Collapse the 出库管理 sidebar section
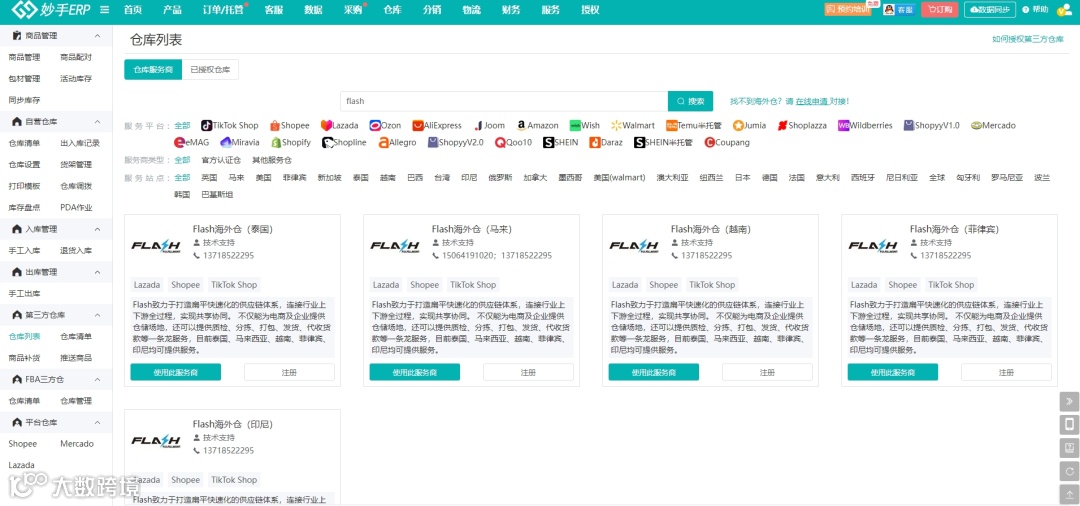The height and width of the screenshot is (506, 1080). tap(97, 272)
